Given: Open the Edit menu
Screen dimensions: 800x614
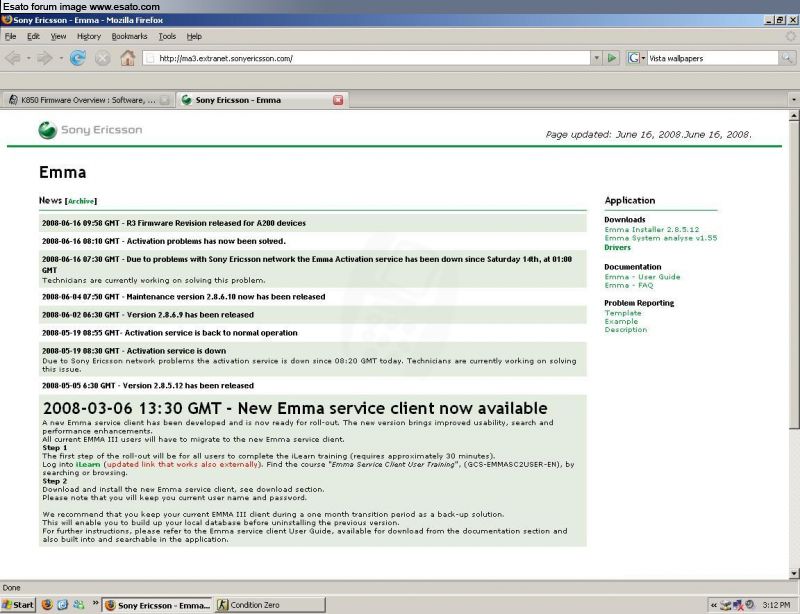Looking at the screenshot, I should 33,36.
